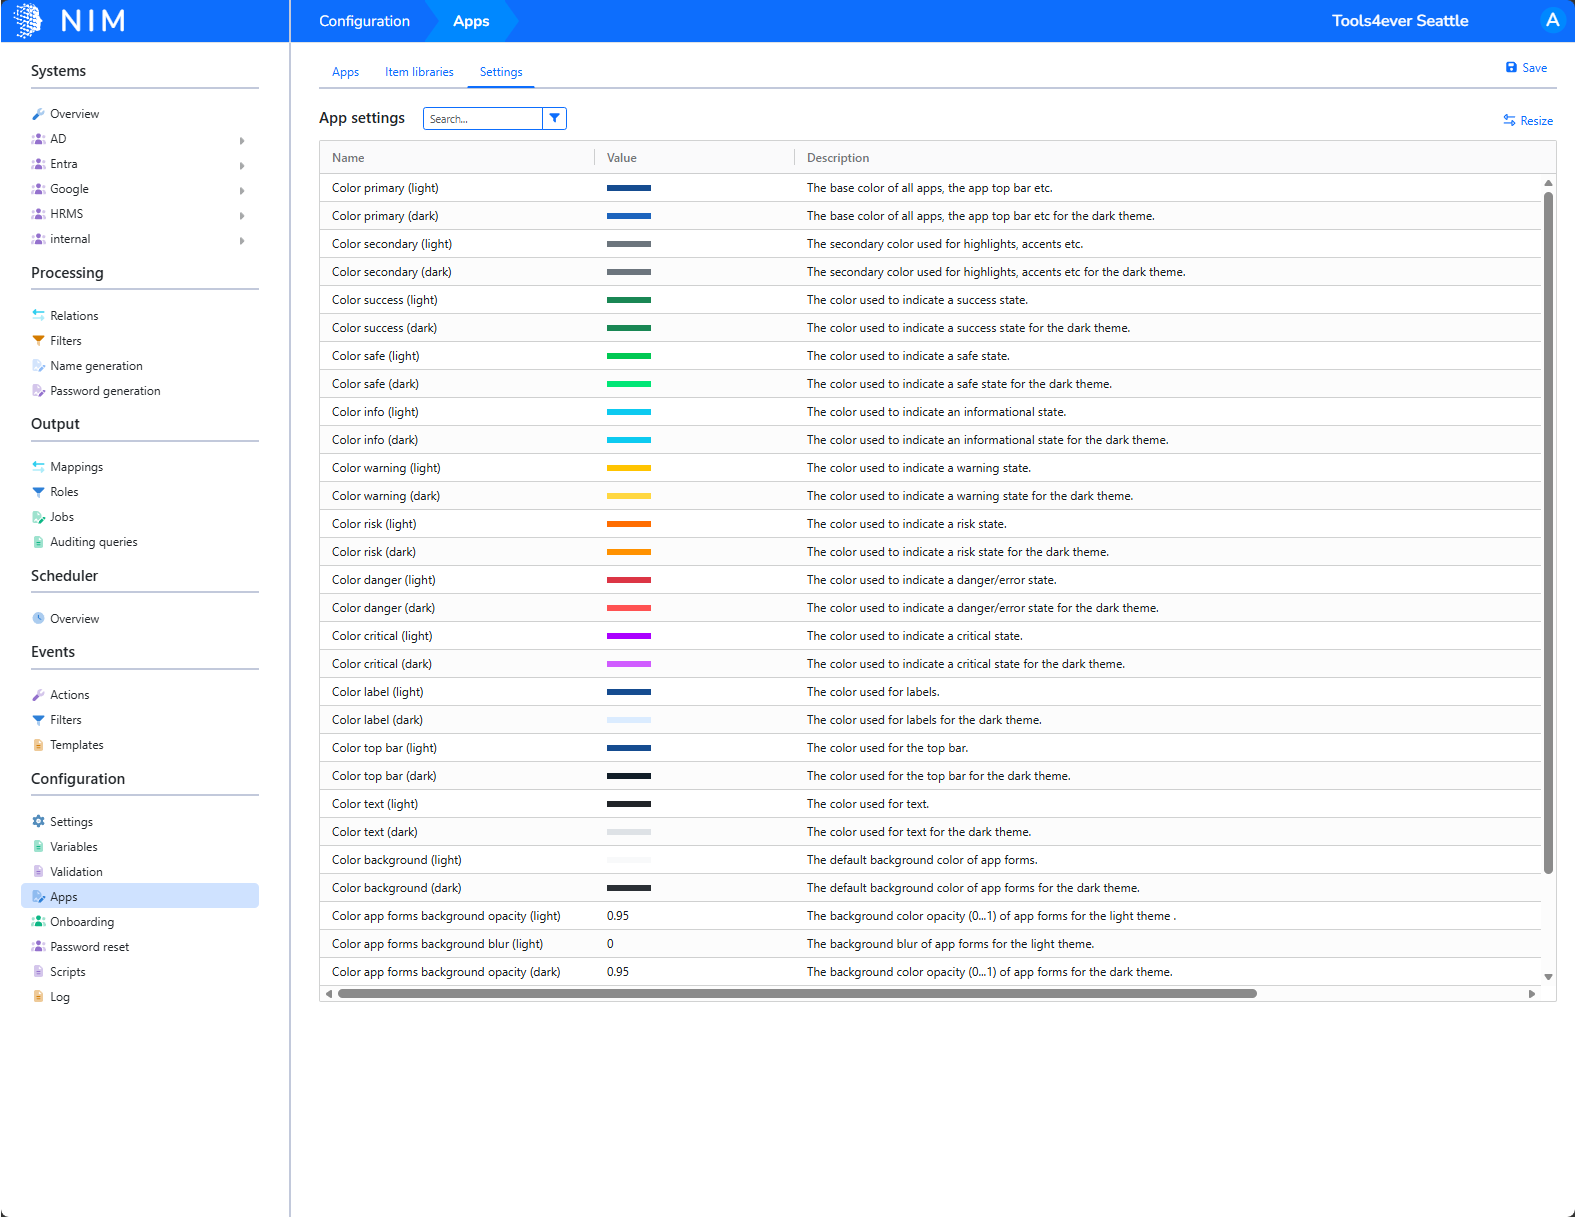1575x1217 pixels.
Task: Open Roles funnel icon
Action: [38, 491]
